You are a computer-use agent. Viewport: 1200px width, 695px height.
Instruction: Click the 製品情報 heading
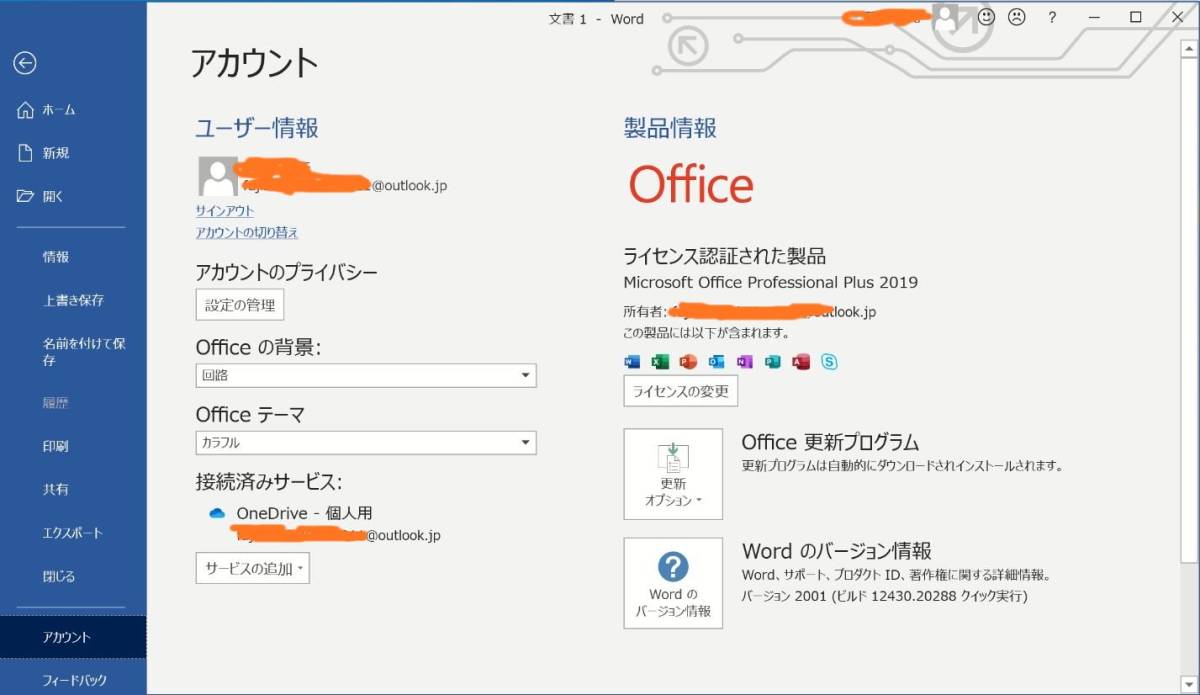coord(670,128)
